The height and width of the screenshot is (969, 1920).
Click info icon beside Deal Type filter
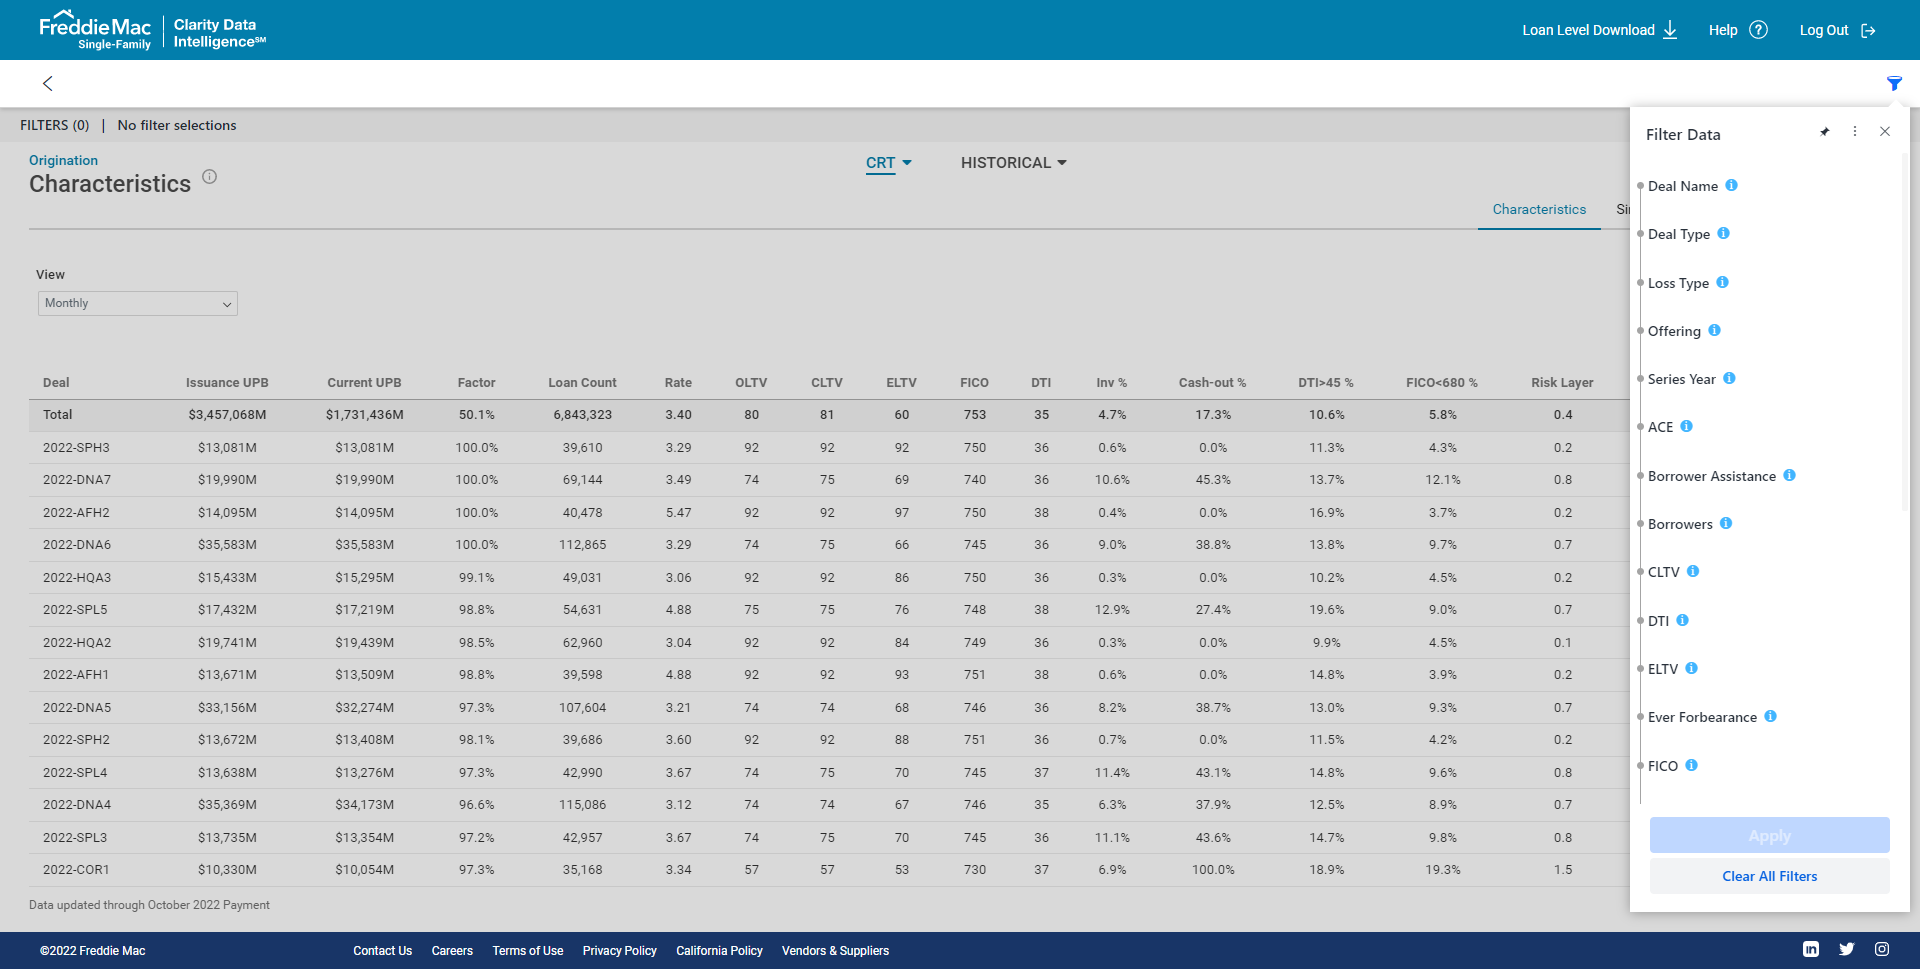(1723, 233)
